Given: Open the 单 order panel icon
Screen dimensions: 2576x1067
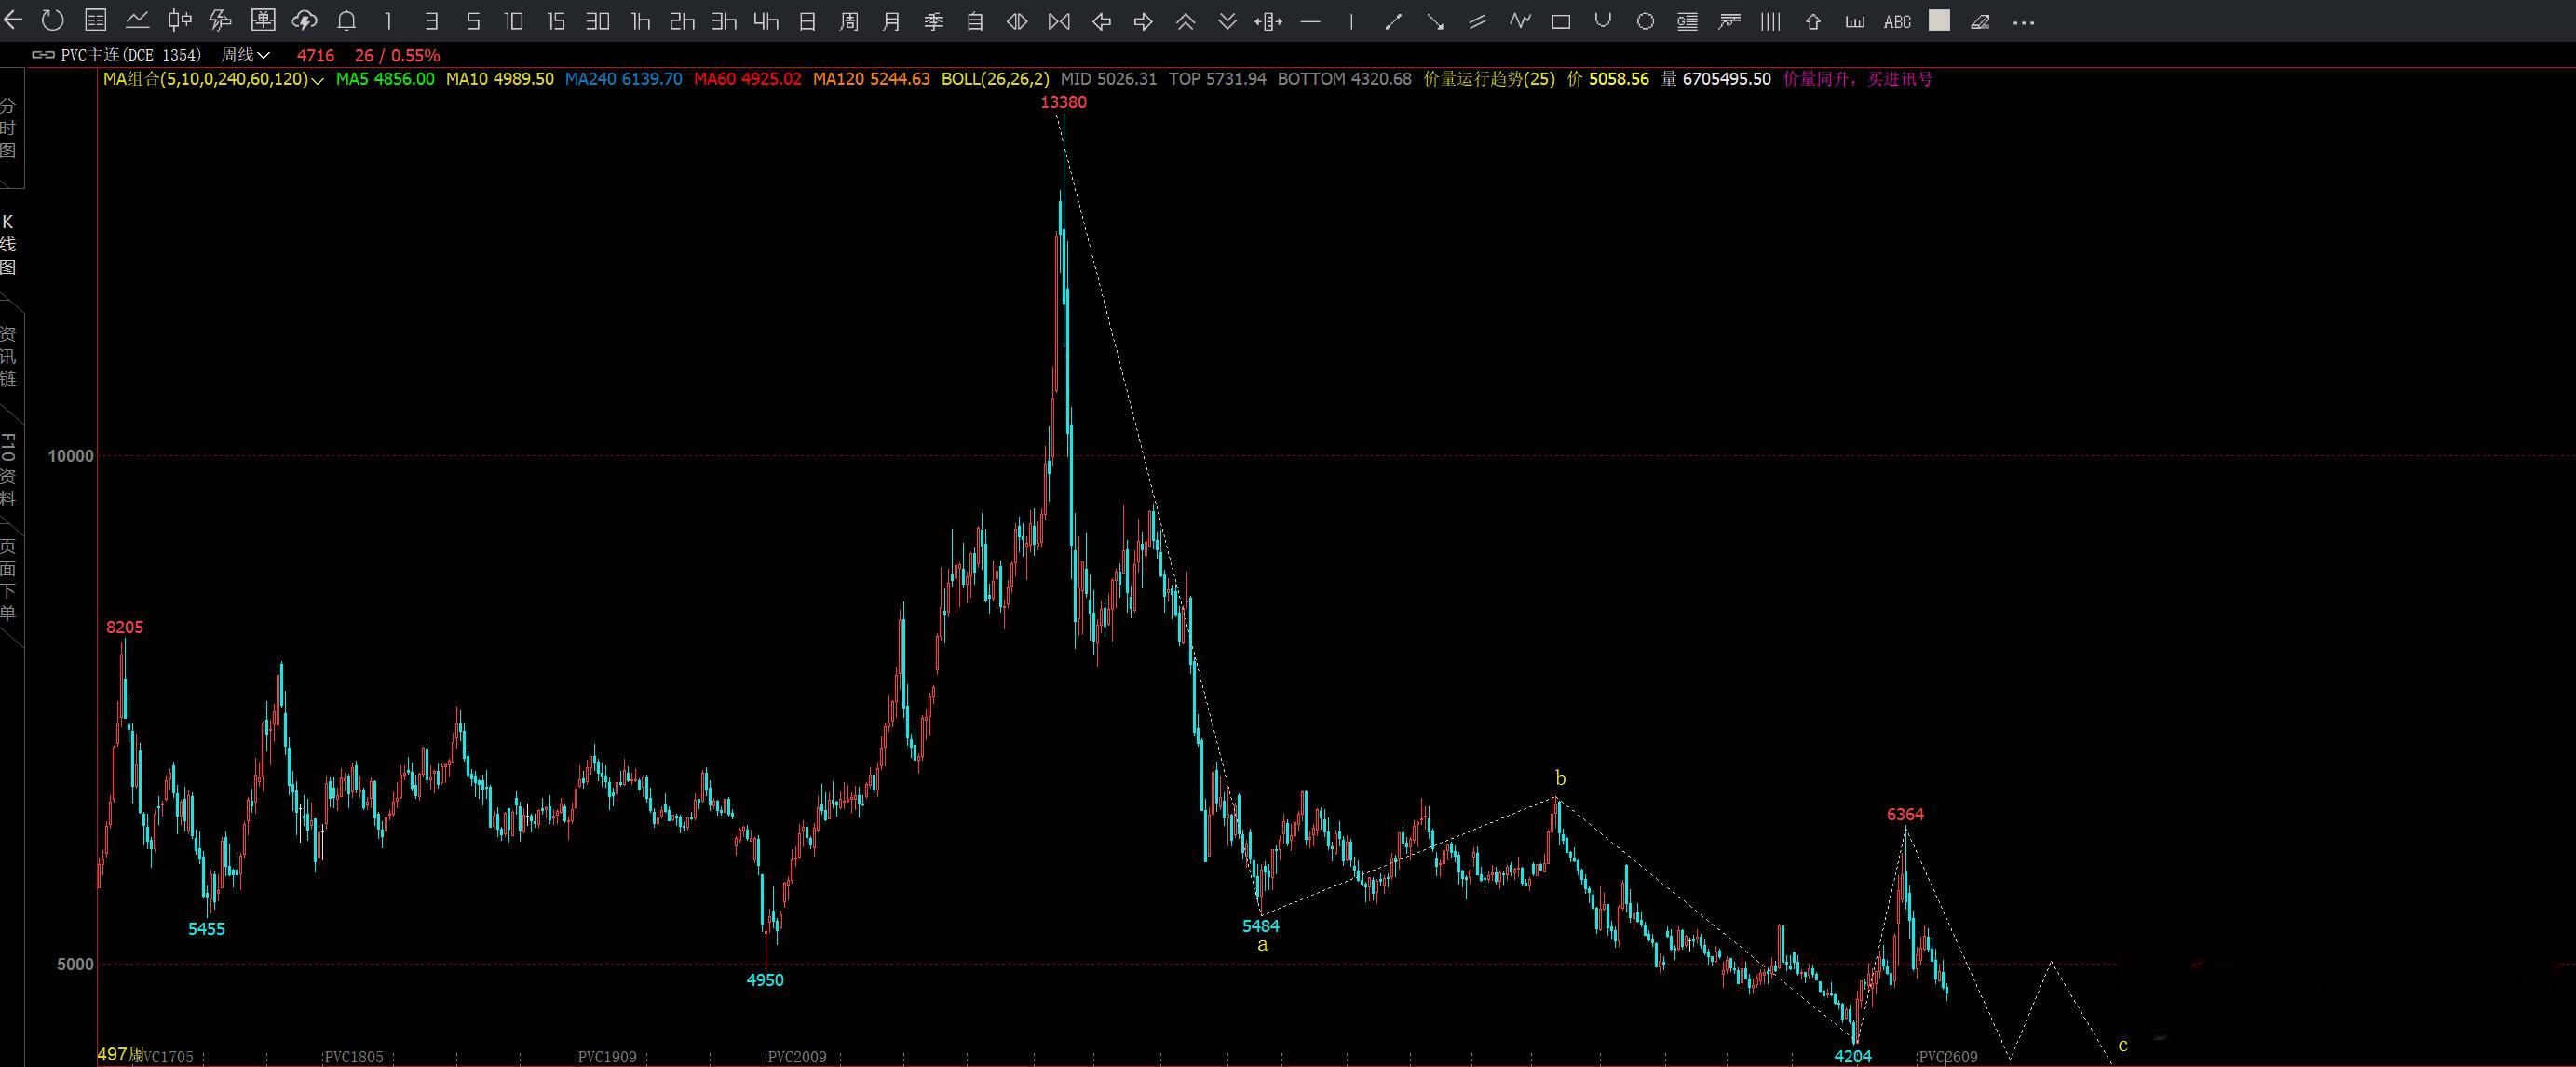Looking at the screenshot, I should click(x=263, y=21).
